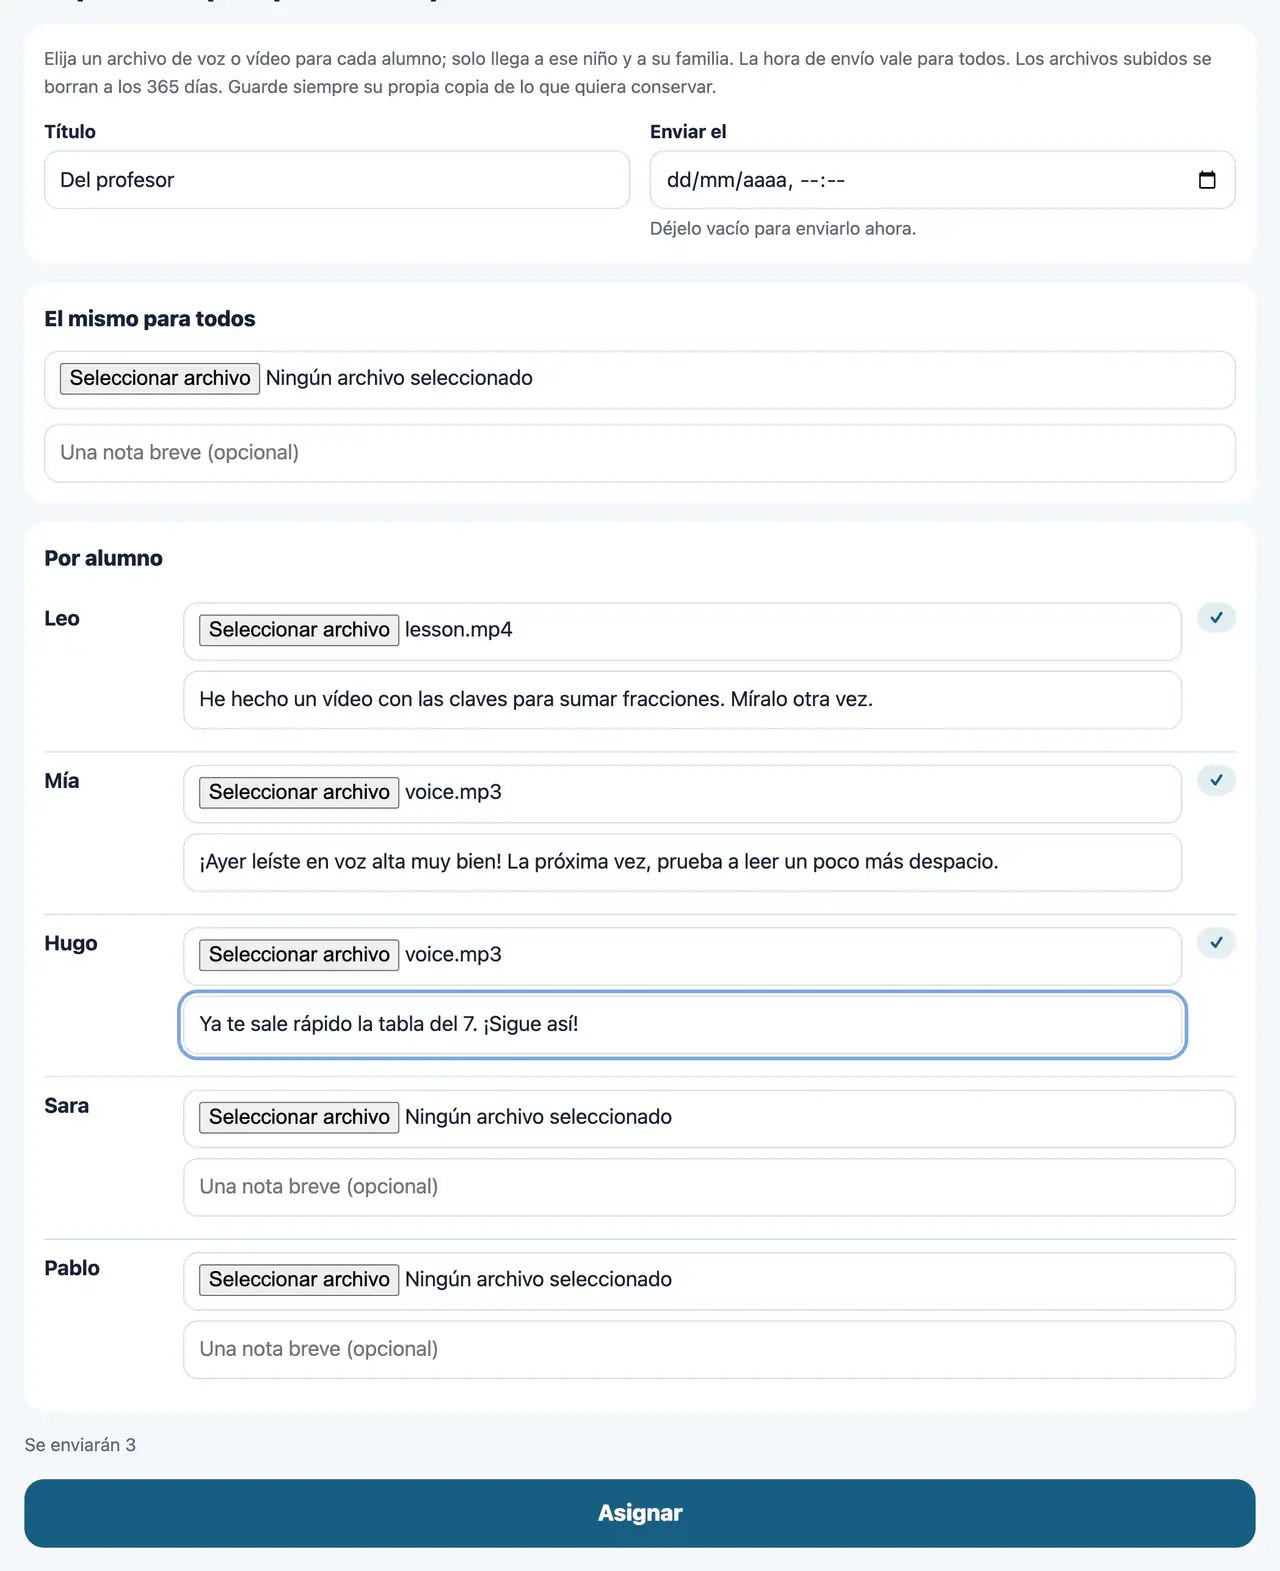The image size is (1280, 1571).
Task: Click the checkmark badge for Mía
Action: point(1216,780)
